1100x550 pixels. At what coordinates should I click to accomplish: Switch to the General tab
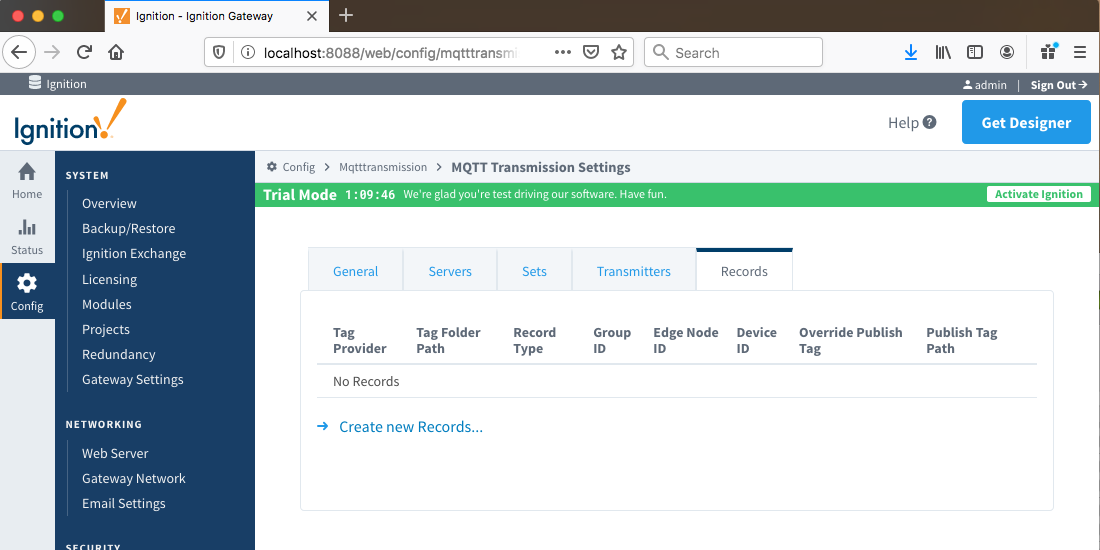(356, 271)
